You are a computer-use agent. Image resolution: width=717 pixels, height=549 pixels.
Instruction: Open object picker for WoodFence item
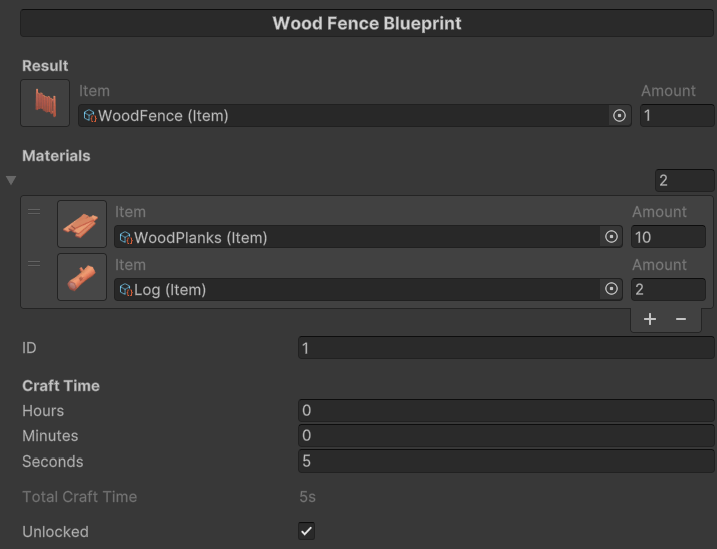[x=619, y=116]
